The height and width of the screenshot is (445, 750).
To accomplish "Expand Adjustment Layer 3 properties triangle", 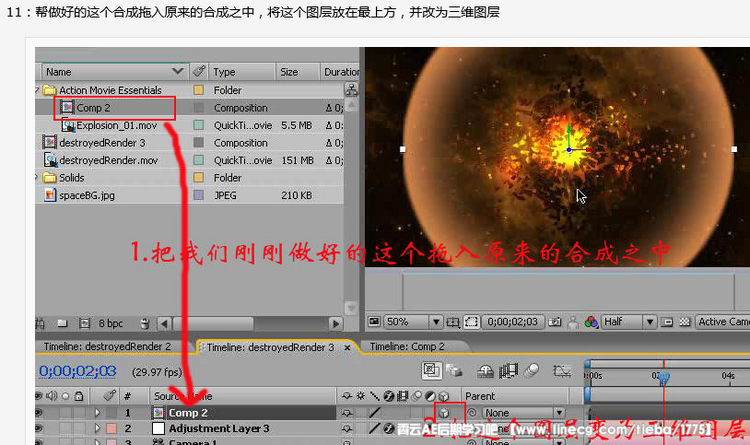I will coord(98,428).
